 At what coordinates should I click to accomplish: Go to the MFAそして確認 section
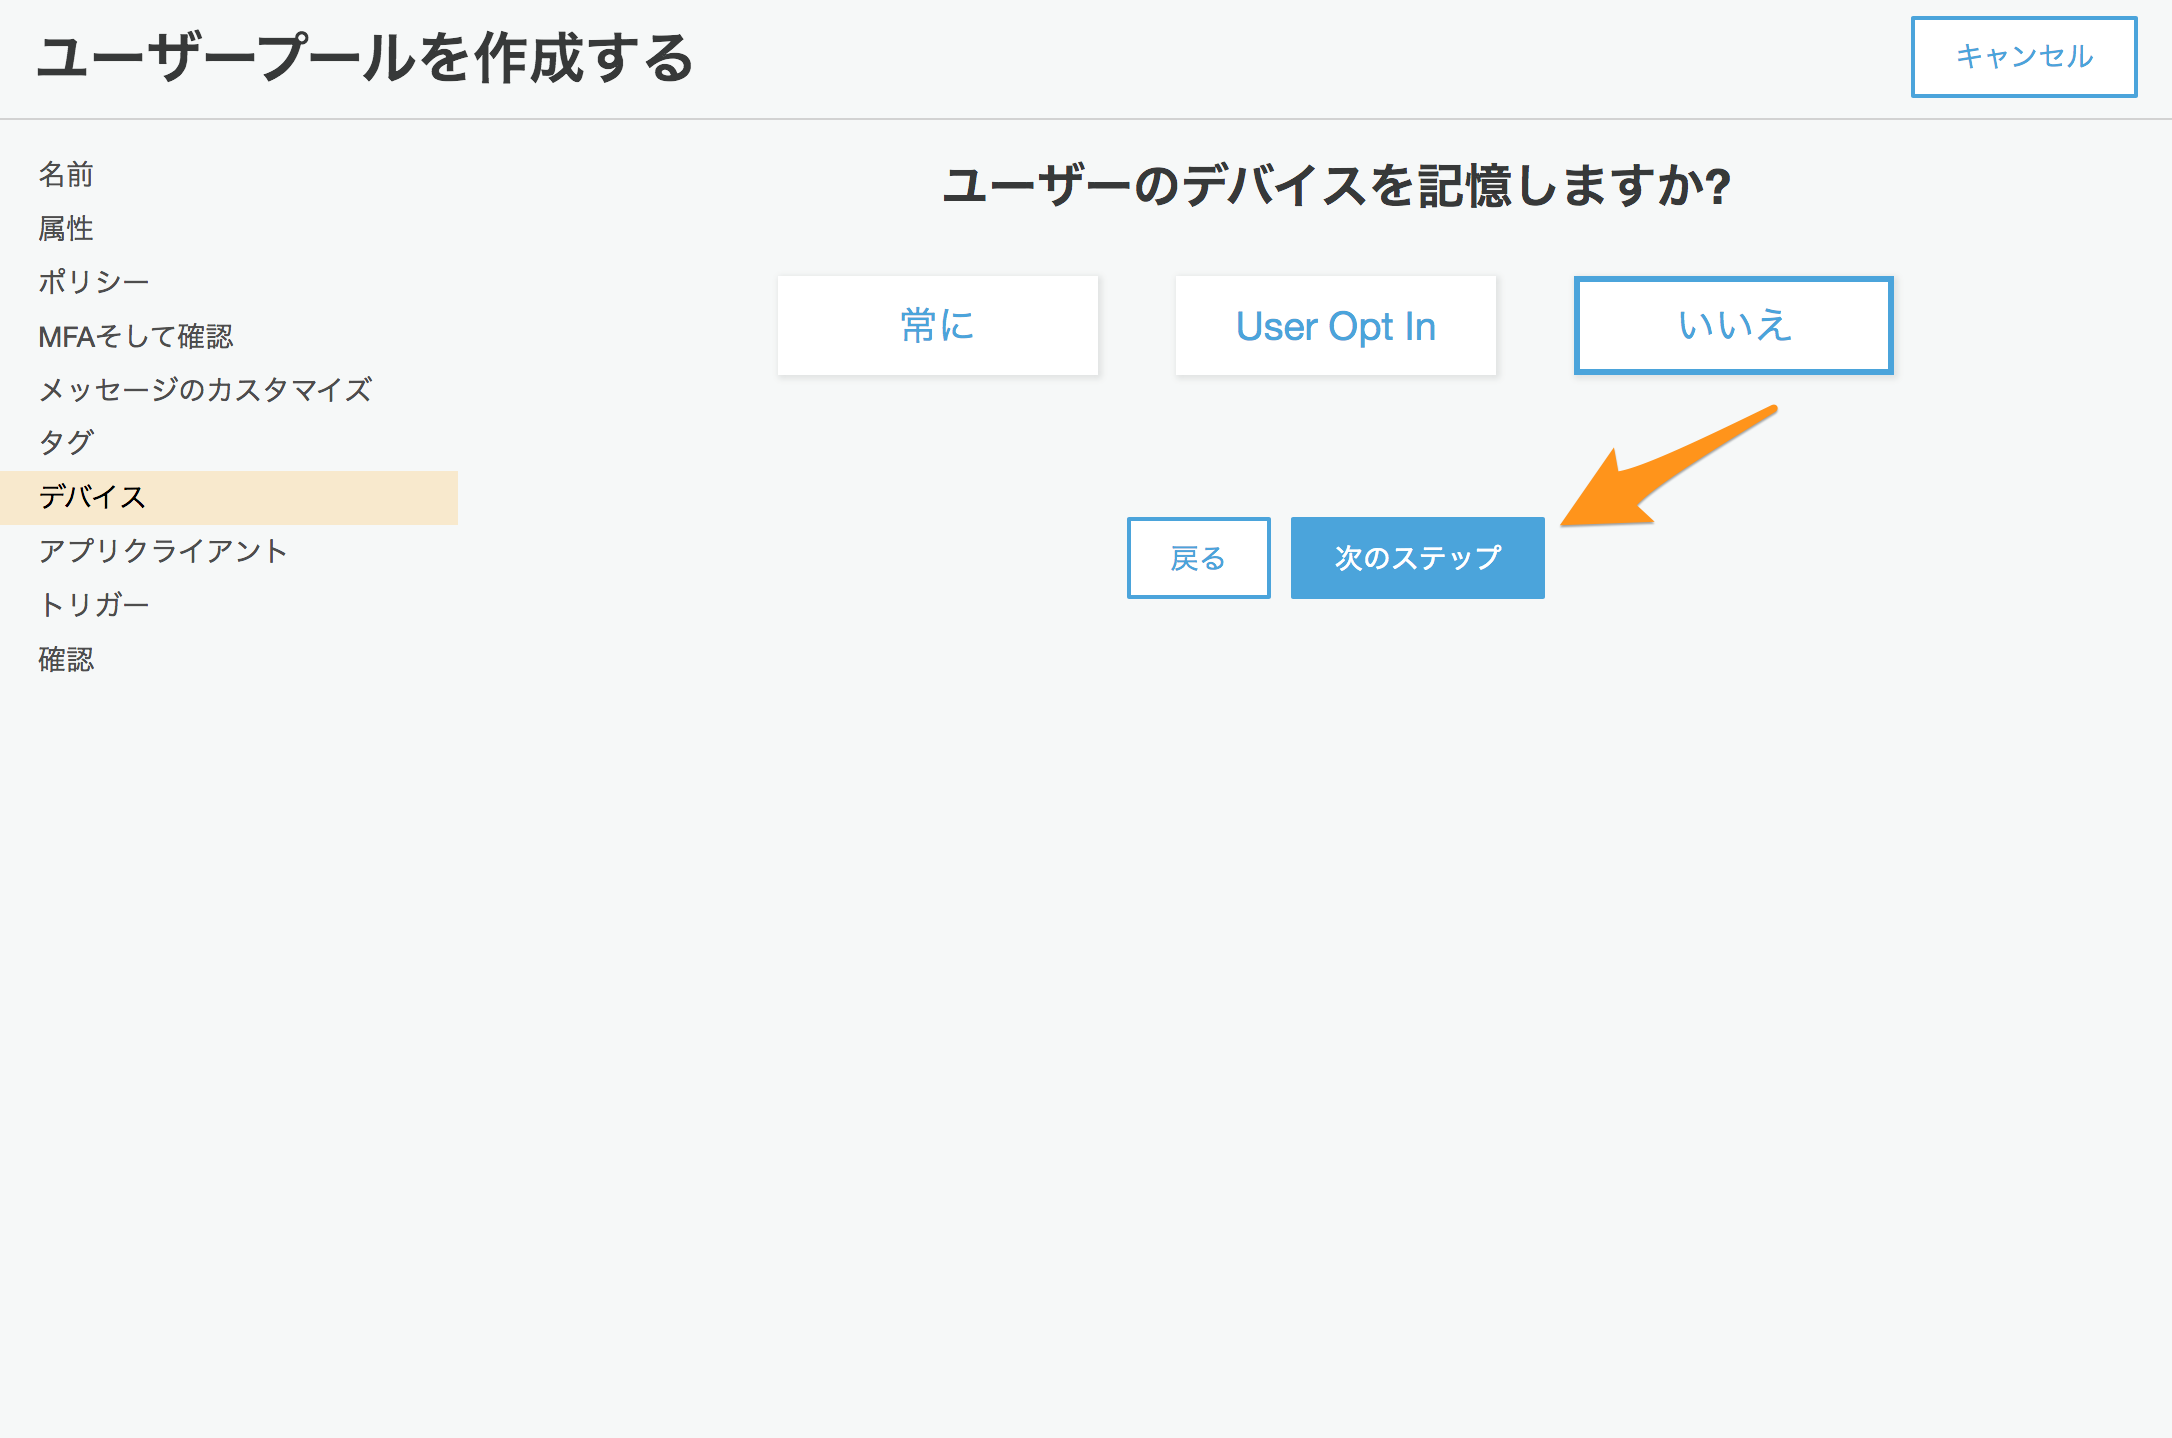(x=136, y=336)
